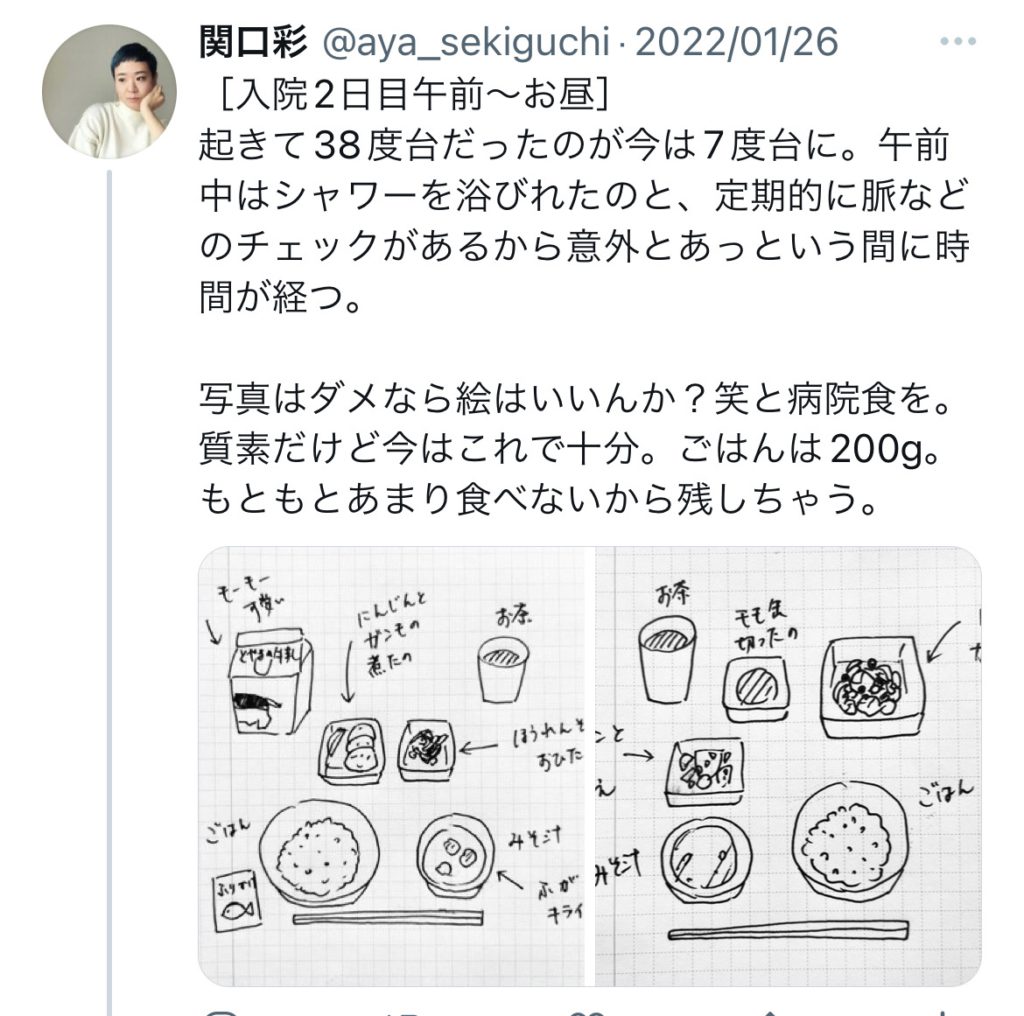This screenshot has height=1016, width=1024.
Task: Visit the @aya_sekiguchi handle link
Action: [x=466, y=42]
